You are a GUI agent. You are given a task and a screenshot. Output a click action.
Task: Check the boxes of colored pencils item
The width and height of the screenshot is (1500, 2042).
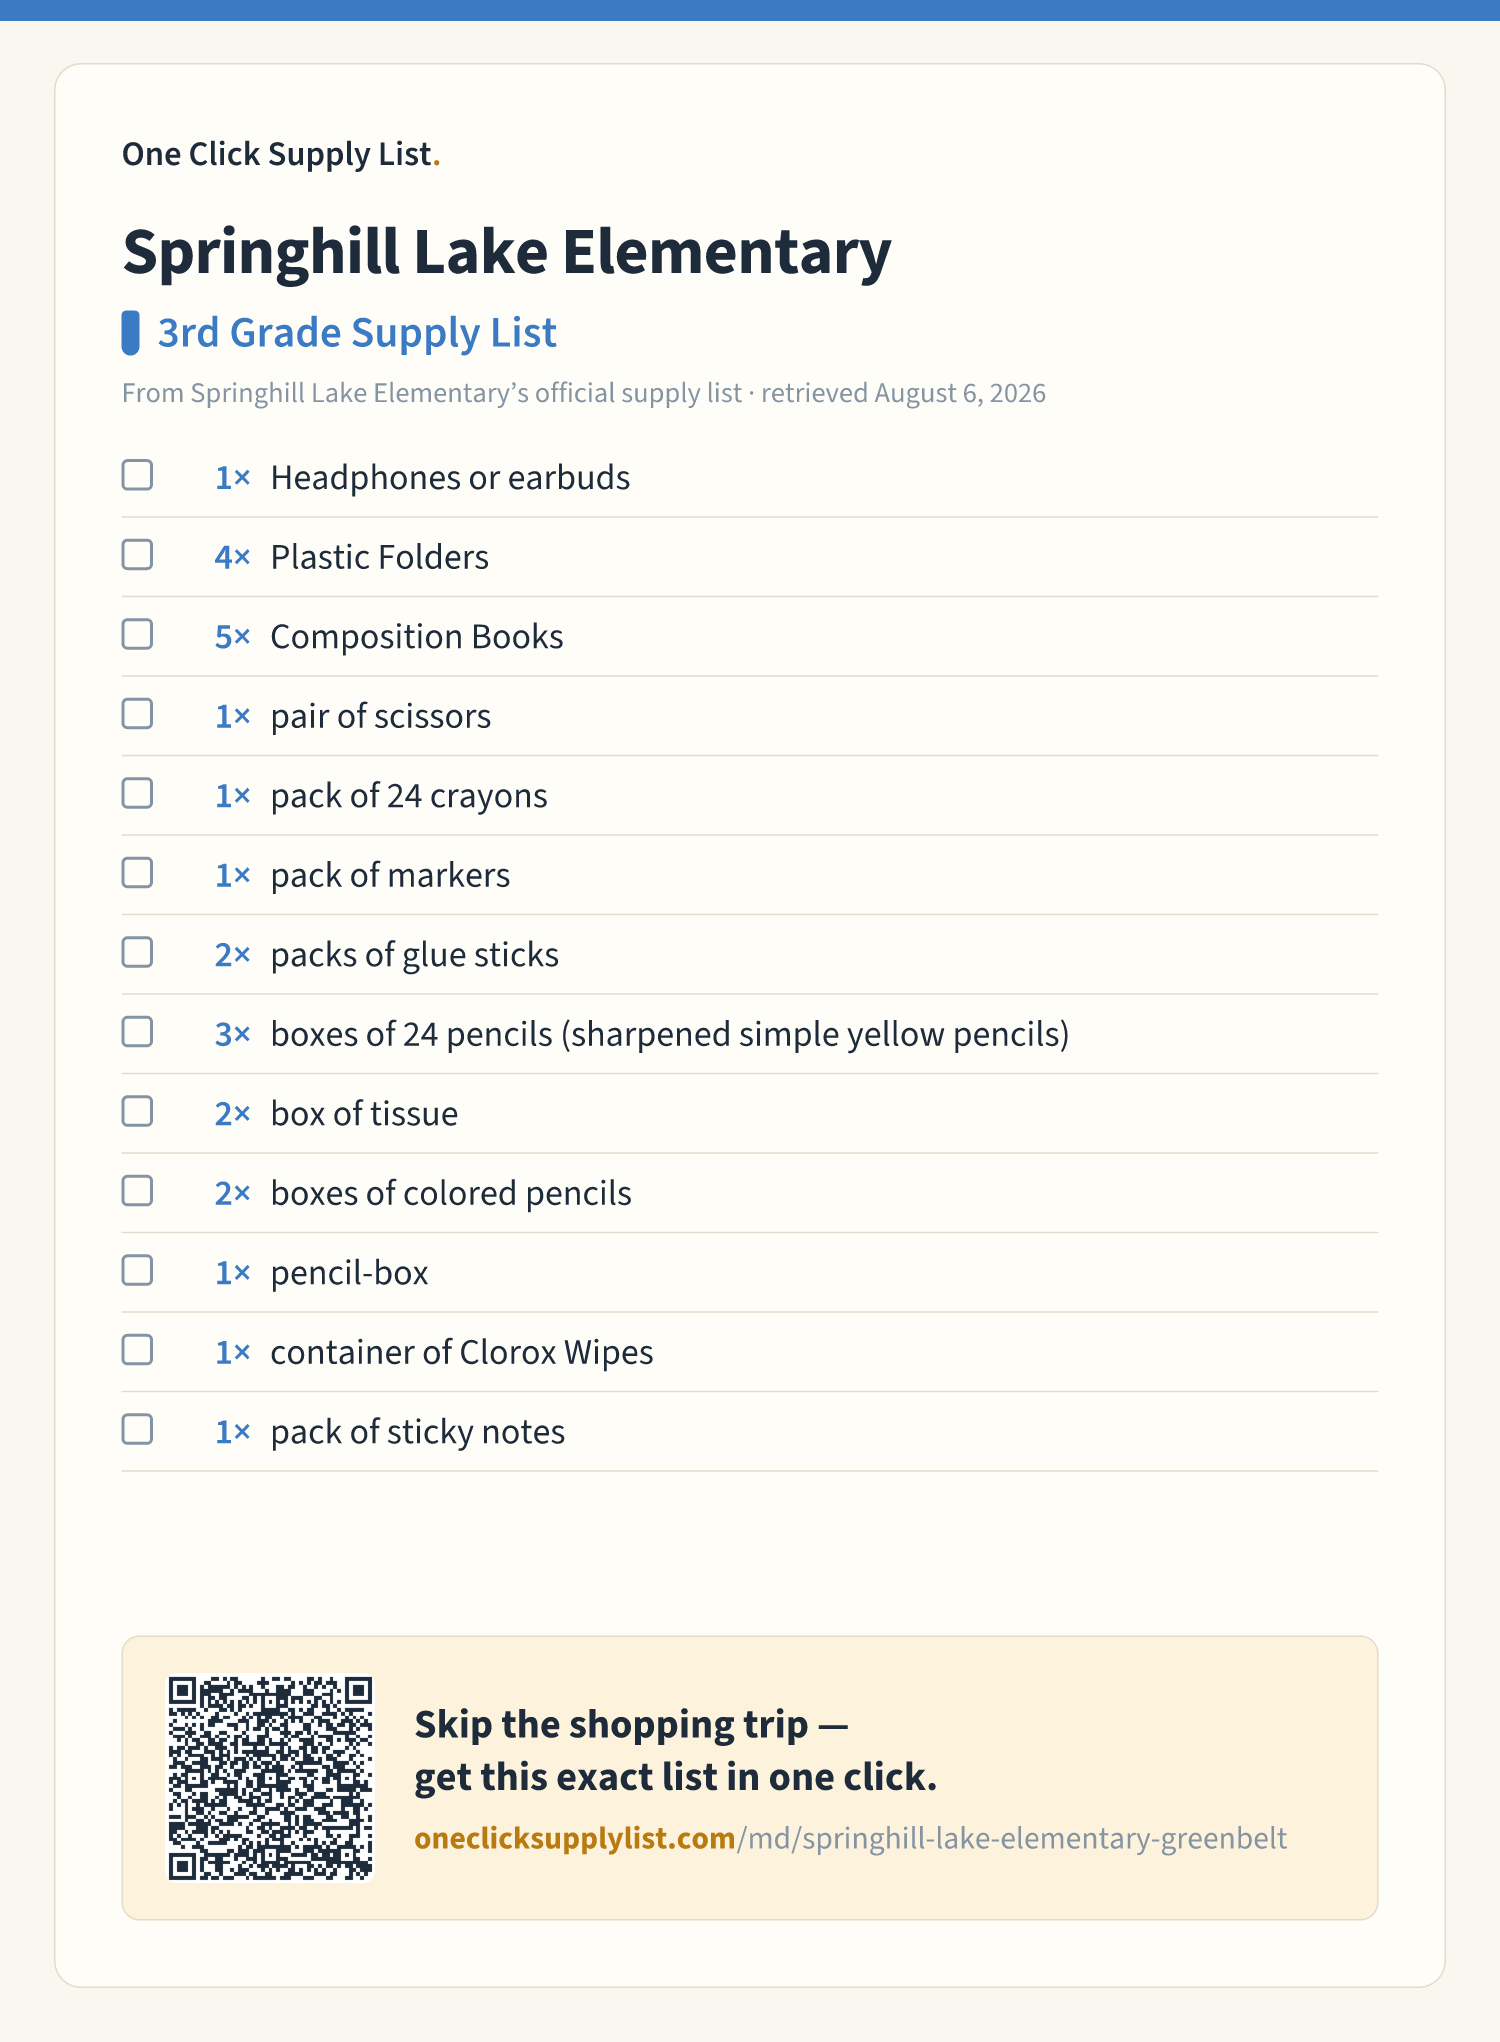click(x=137, y=1191)
